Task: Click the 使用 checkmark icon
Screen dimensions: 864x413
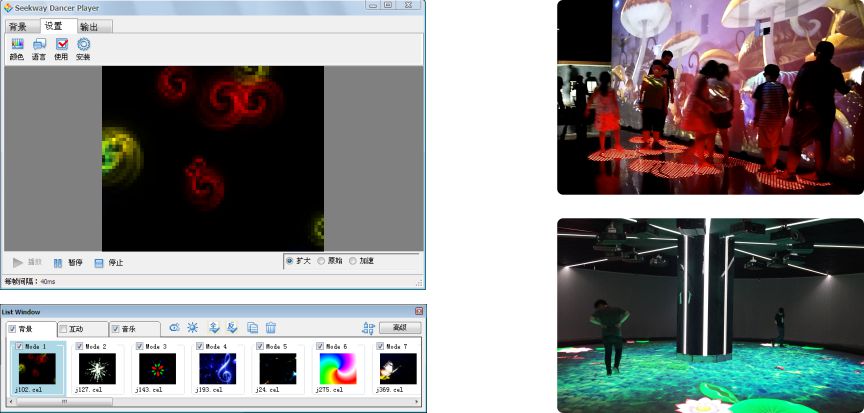Action: [61, 45]
